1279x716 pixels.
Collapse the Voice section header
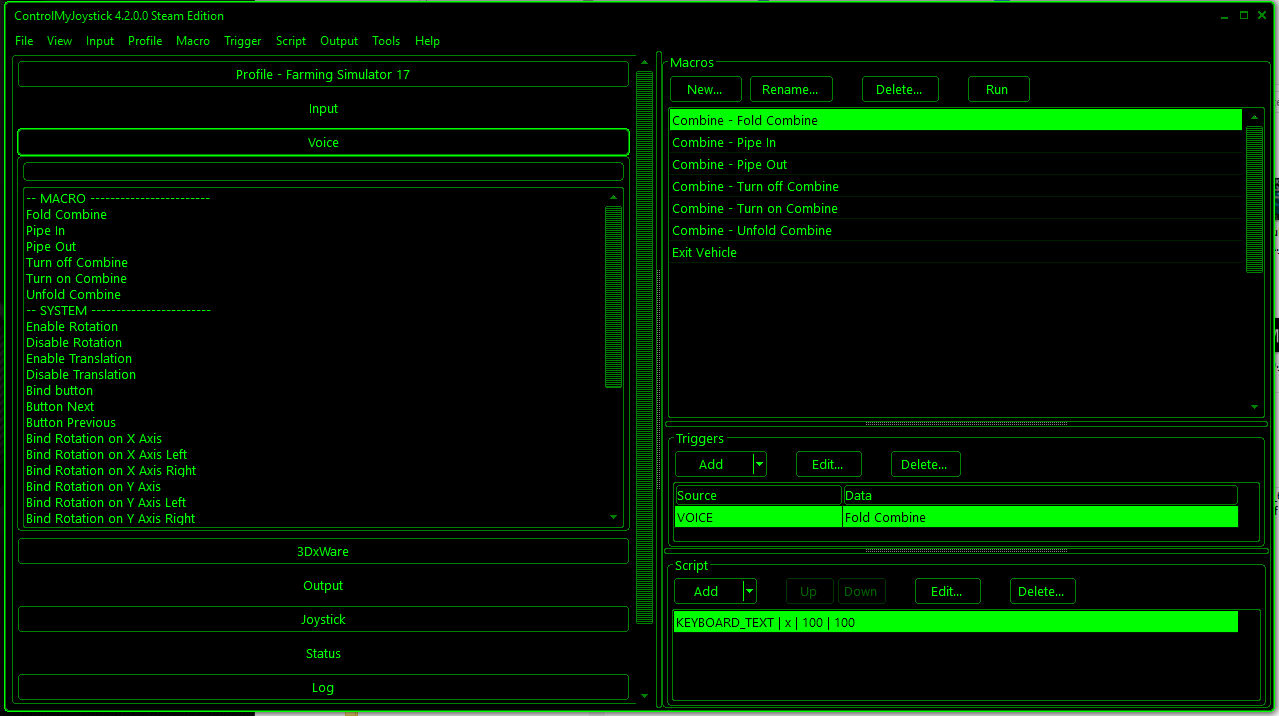tap(323, 142)
